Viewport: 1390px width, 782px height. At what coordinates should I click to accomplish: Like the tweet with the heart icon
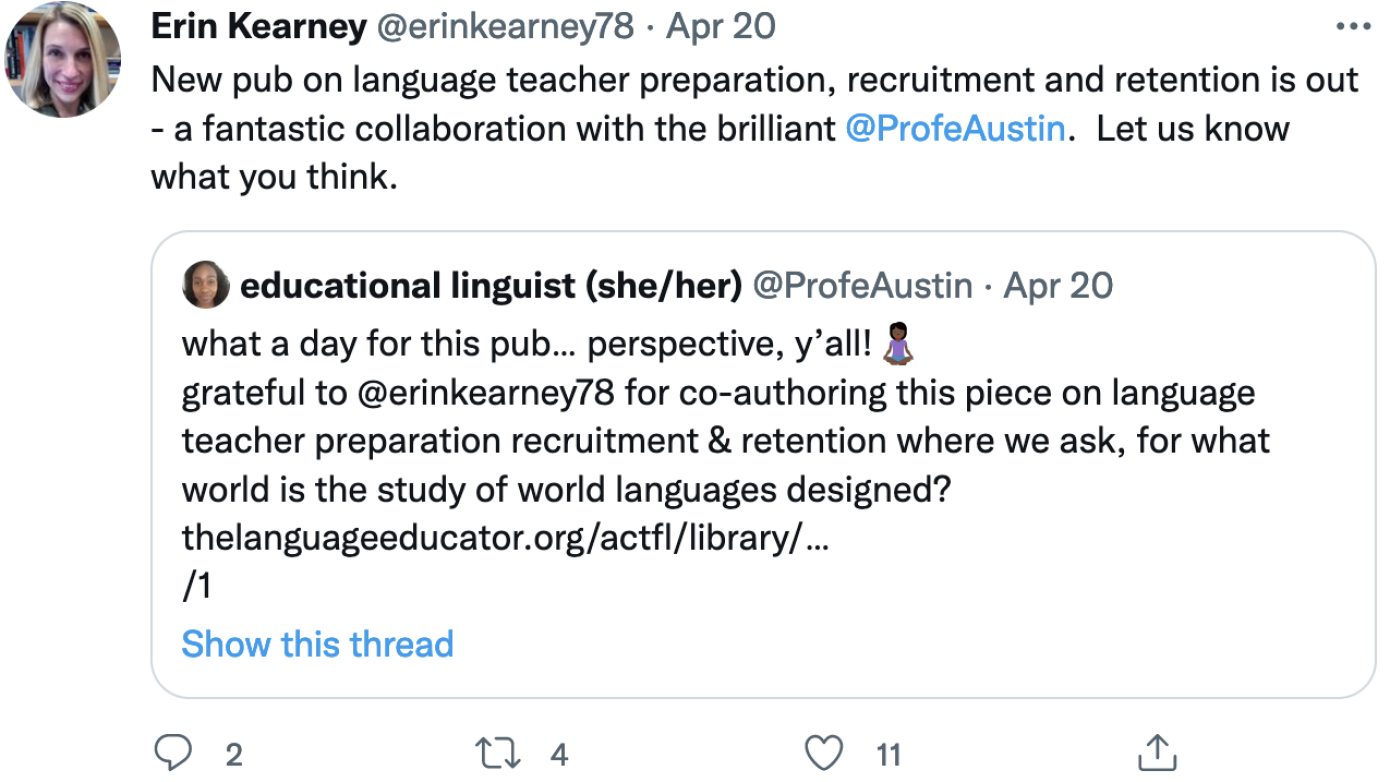(x=824, y=753)
